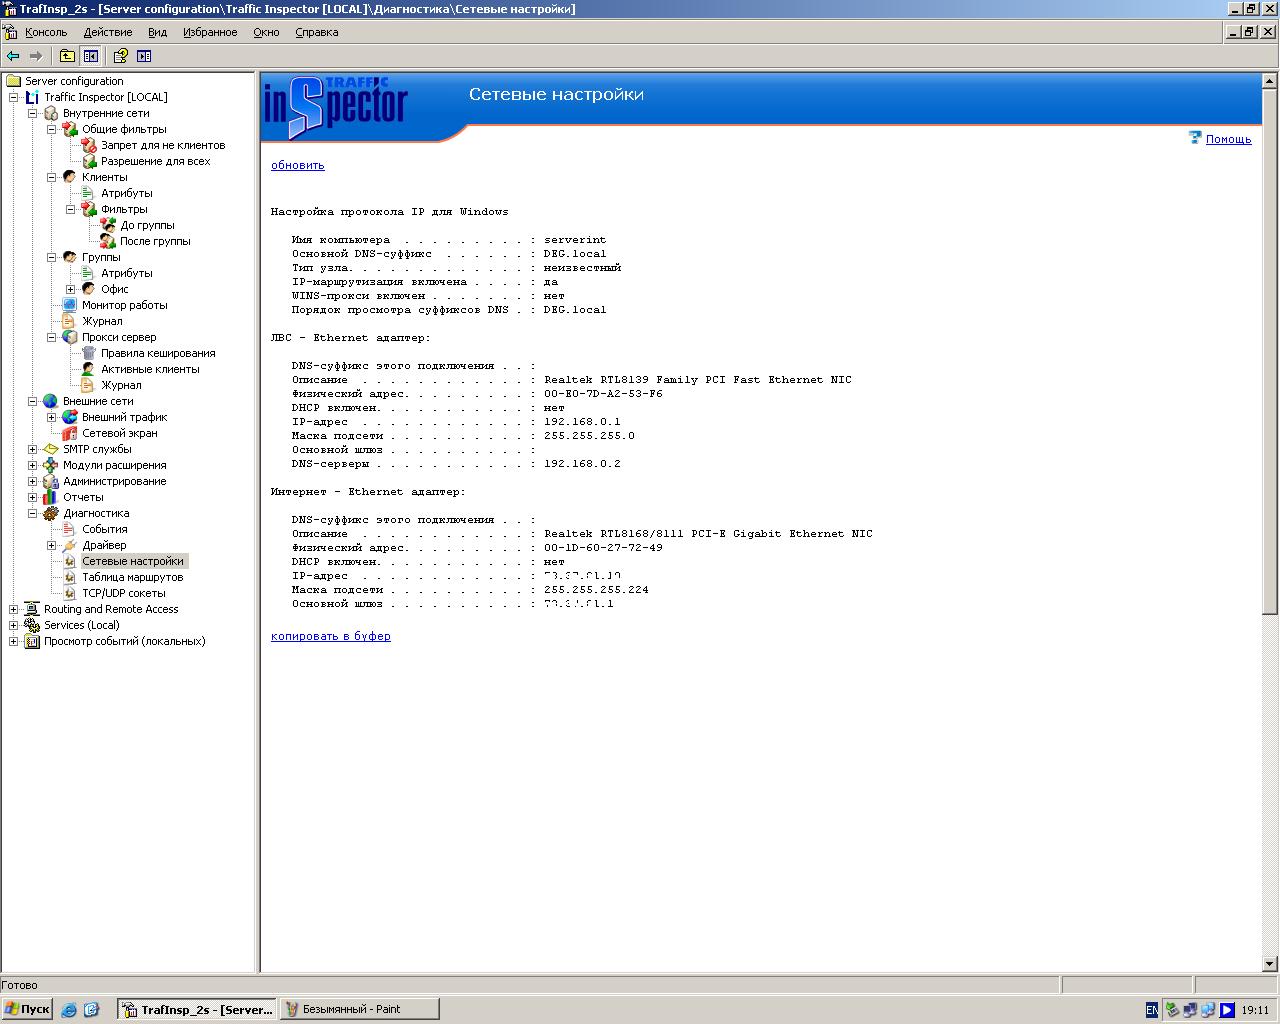Open the 'Справка' menu
The image size is (1280, 1024).
[x=317, y=32]
